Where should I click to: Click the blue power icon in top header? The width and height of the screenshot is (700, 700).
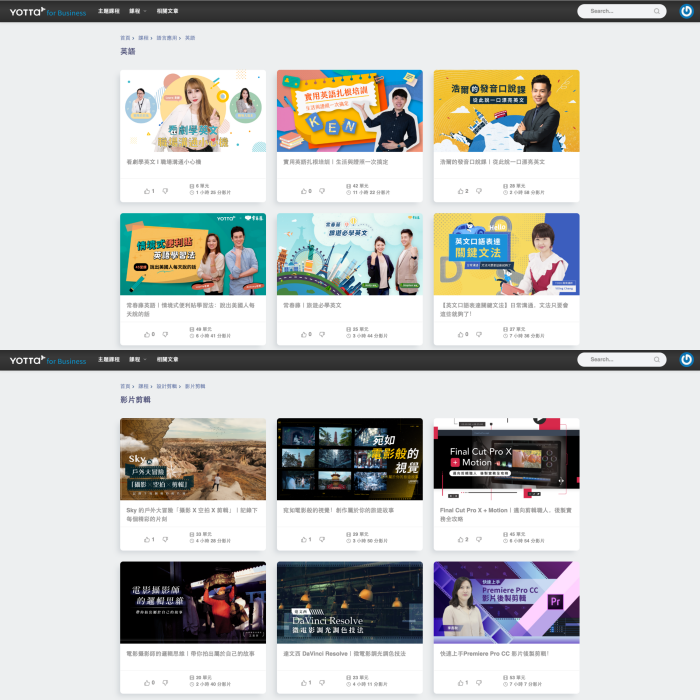[687, 11]
